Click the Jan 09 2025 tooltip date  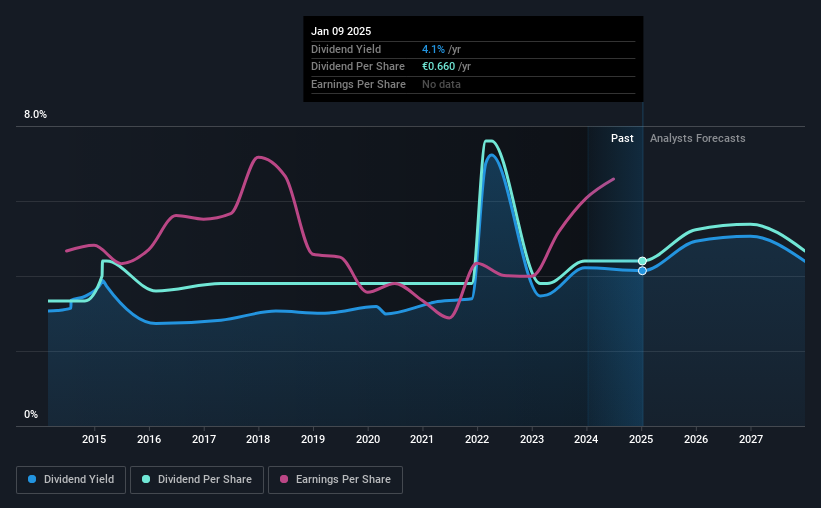coord(341,31)
